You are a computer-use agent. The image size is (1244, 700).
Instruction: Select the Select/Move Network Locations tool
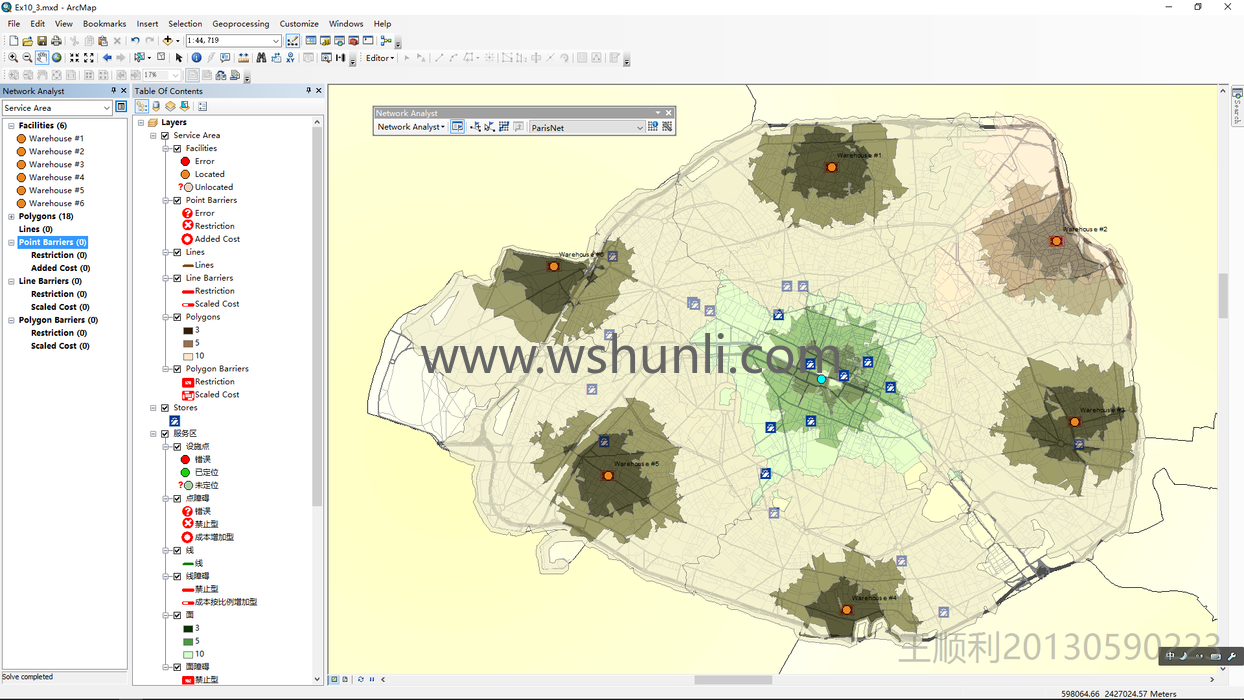pos(489,127)
